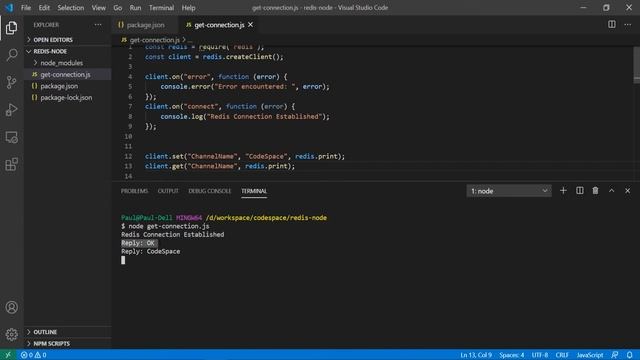The image size is (640, 360).
Task: Open the warnings count in status bar
Action: [40, 355]
